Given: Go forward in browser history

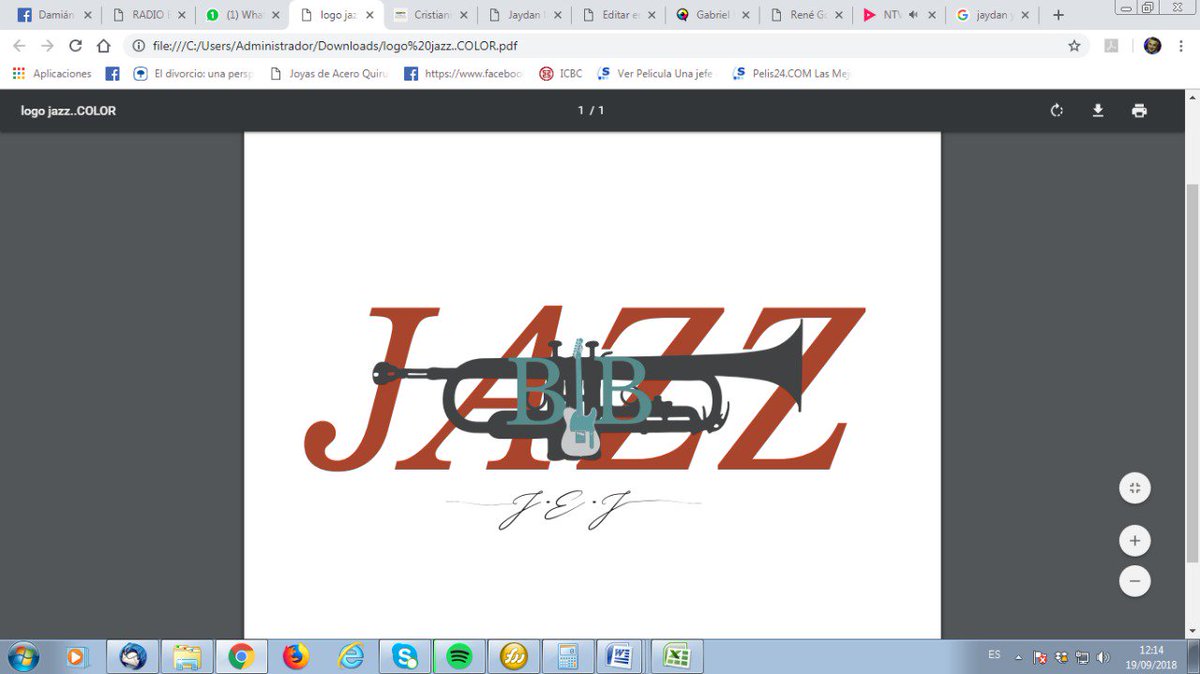Looking at the screenshot, I should (47, 46).
